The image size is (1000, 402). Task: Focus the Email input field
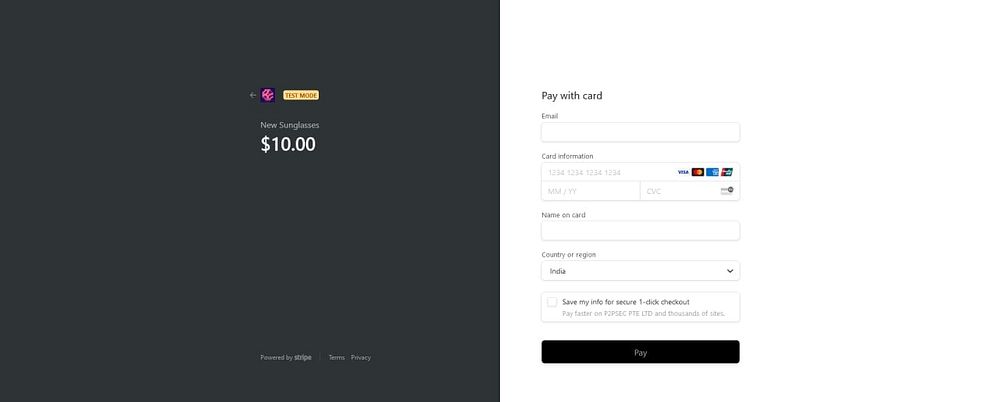640,132
